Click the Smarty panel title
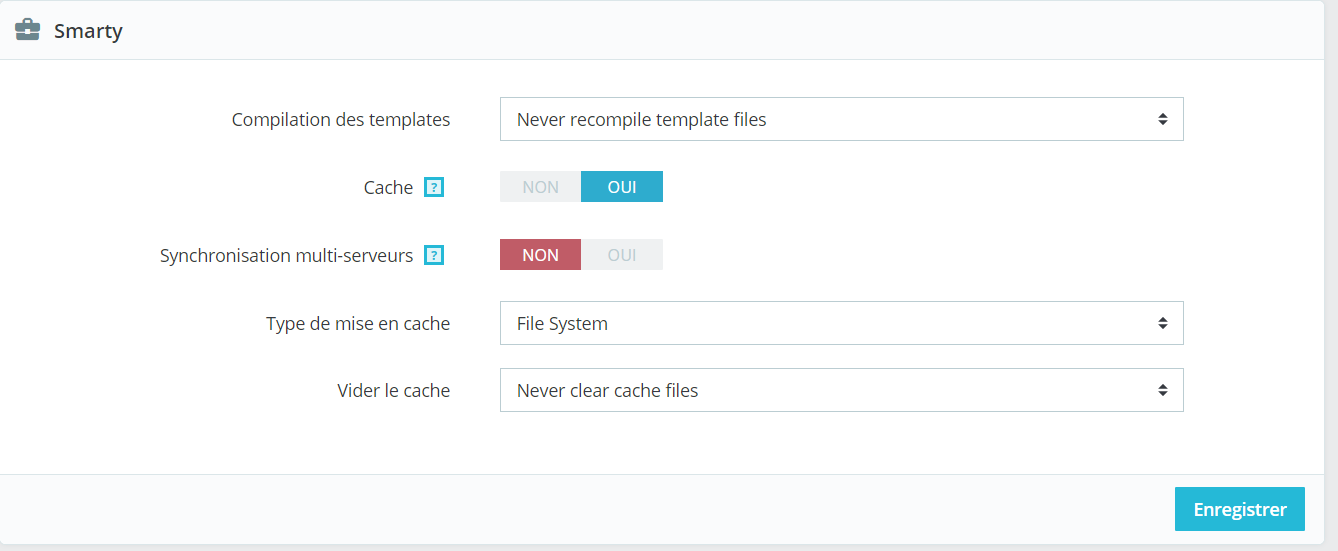Screen dimensions: 1338x551 (x=88, y=31)
